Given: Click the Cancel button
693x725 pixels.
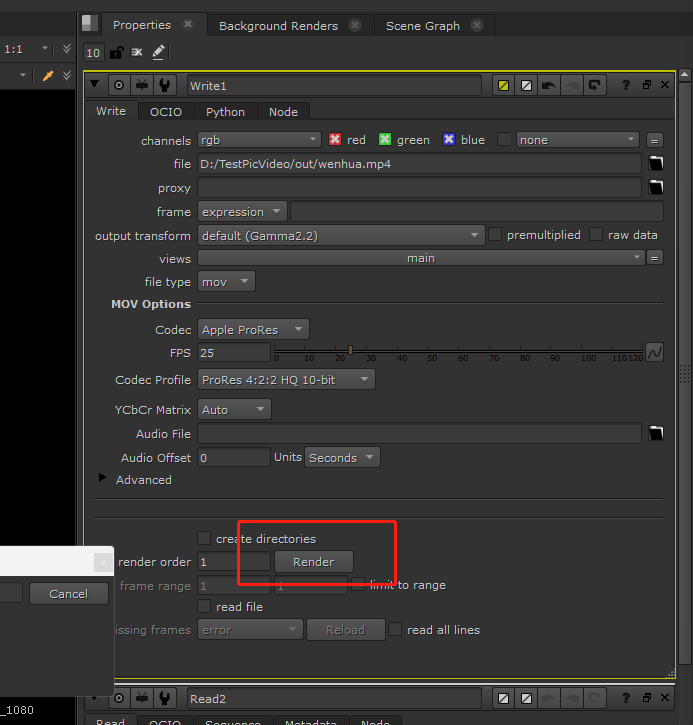Looking at the screenshot, I should (x=68, y=594).
